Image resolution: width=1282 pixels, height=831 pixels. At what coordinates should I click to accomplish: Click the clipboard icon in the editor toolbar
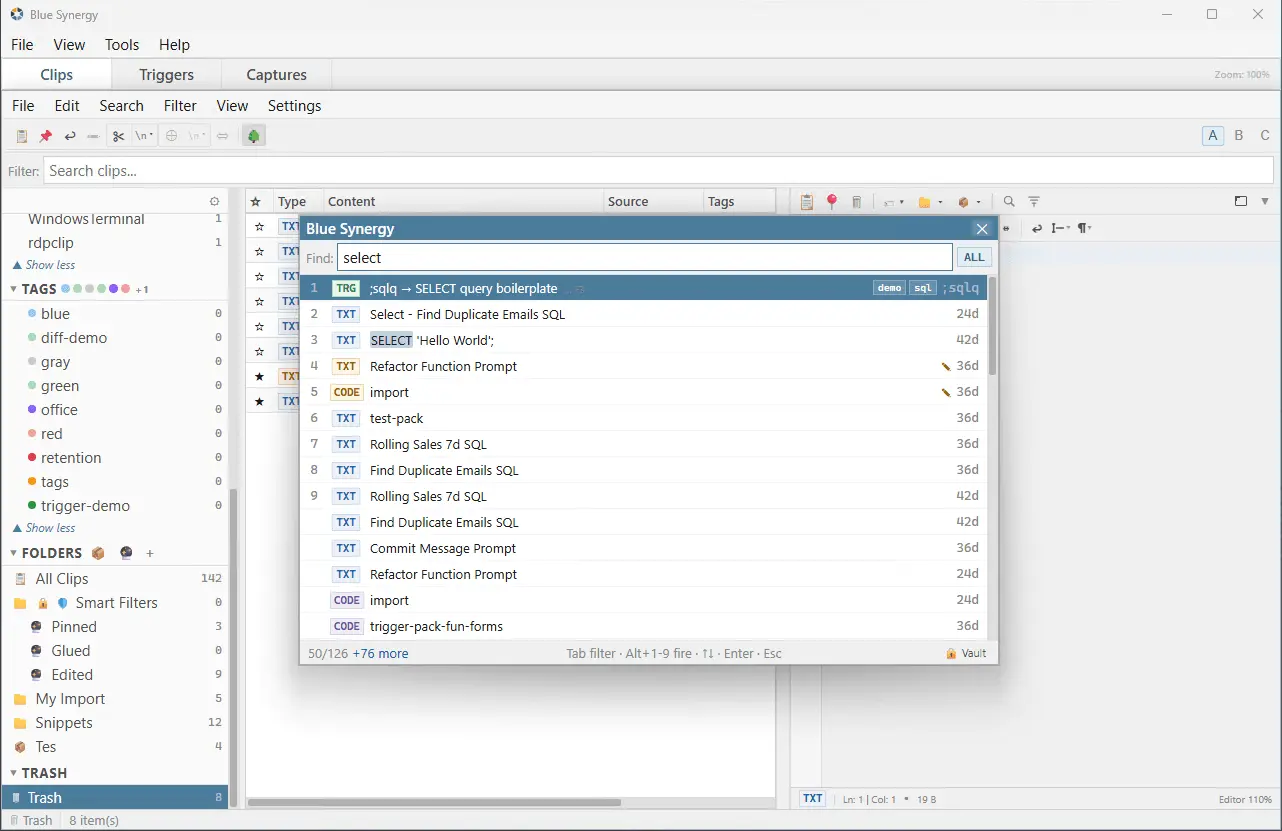[807, 202]
